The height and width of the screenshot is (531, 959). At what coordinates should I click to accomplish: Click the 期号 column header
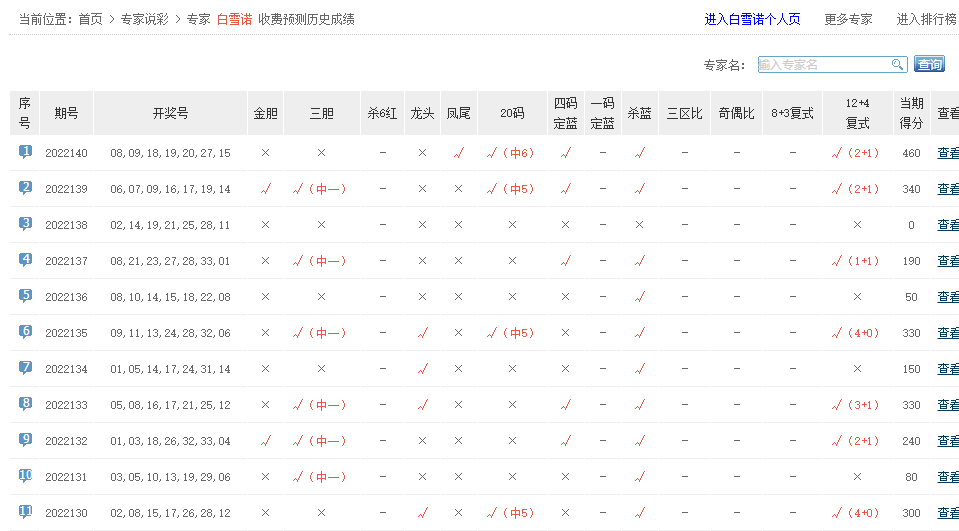coord(66,113)
